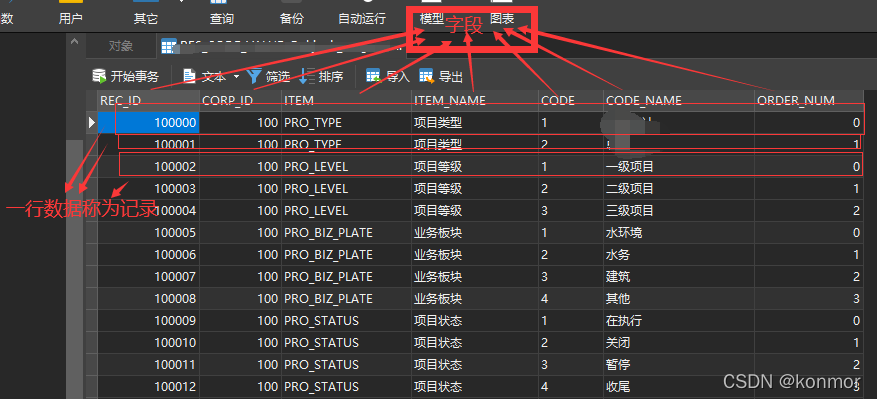Viewport: 877px width, 399px height.
Task: Click the 导出 export button
Action: click(441, 76)
